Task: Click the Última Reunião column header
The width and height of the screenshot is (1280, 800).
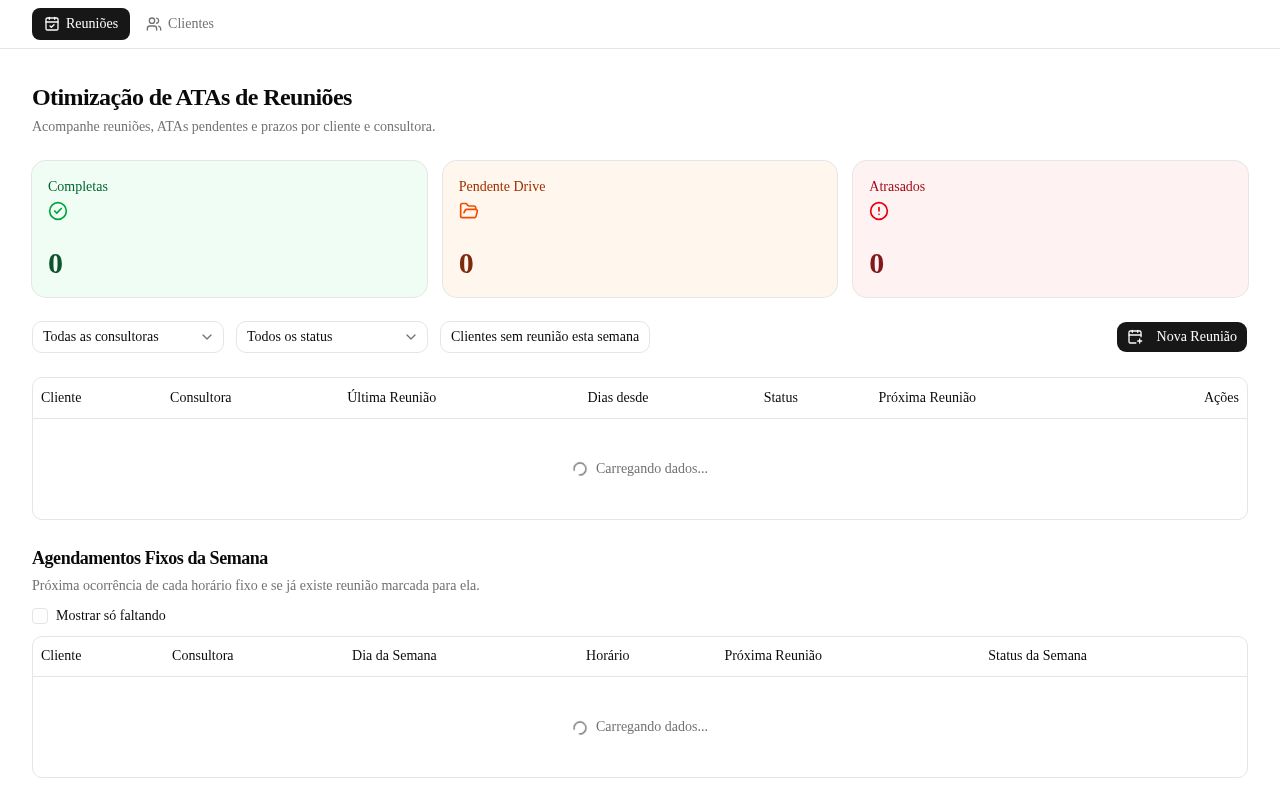Action: point(392,398)
